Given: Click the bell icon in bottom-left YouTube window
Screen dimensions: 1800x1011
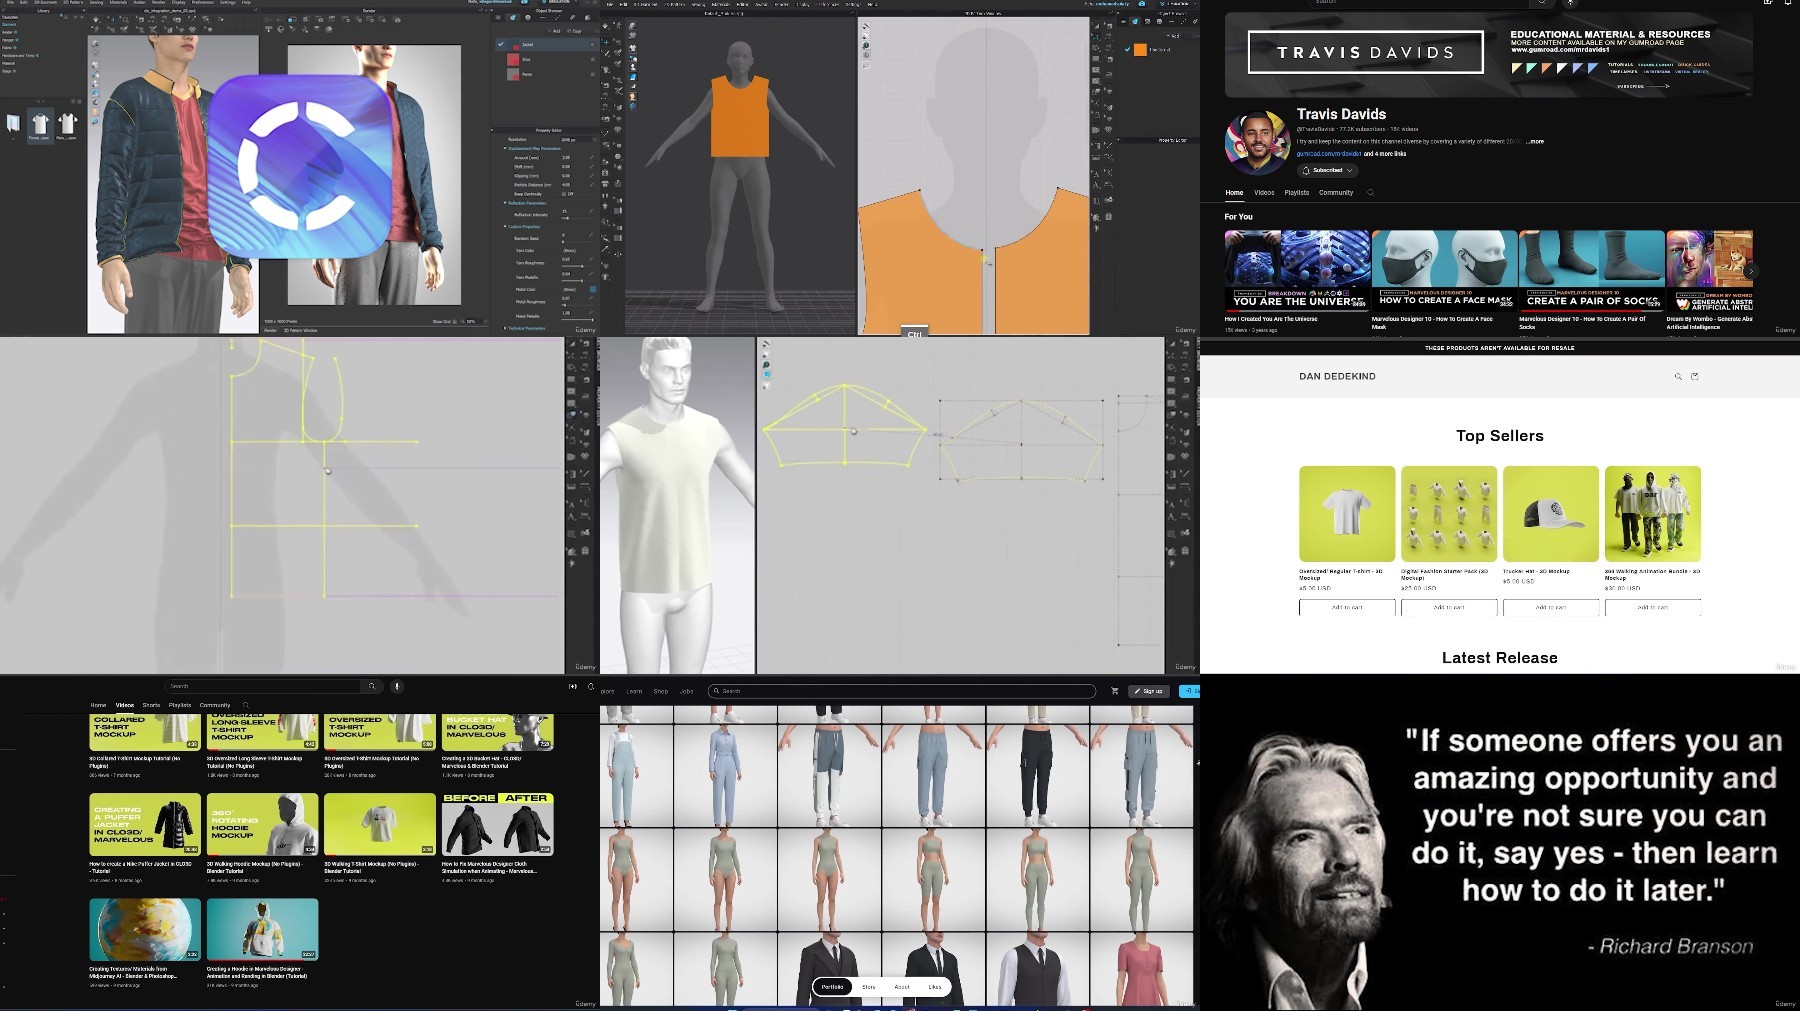Looking at the screenshot, I should 591,686.
